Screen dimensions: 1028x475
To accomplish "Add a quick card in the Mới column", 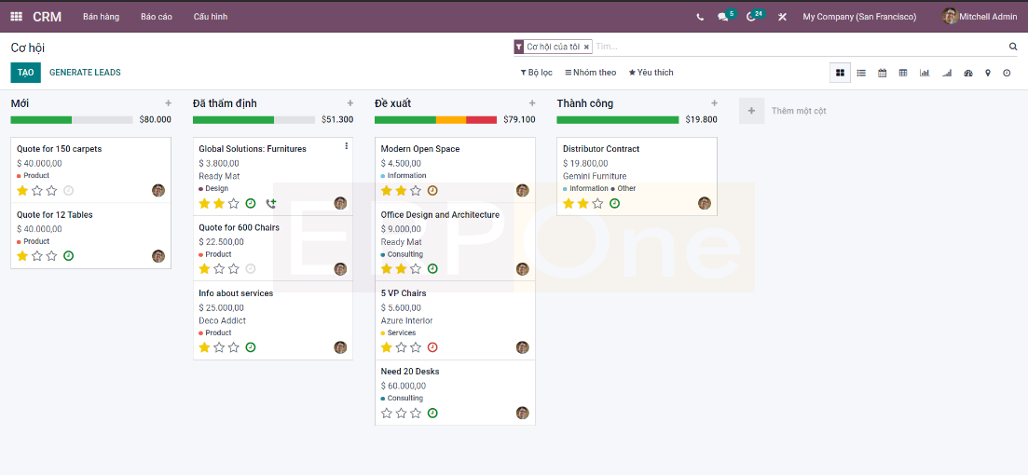I will point(168,104).
